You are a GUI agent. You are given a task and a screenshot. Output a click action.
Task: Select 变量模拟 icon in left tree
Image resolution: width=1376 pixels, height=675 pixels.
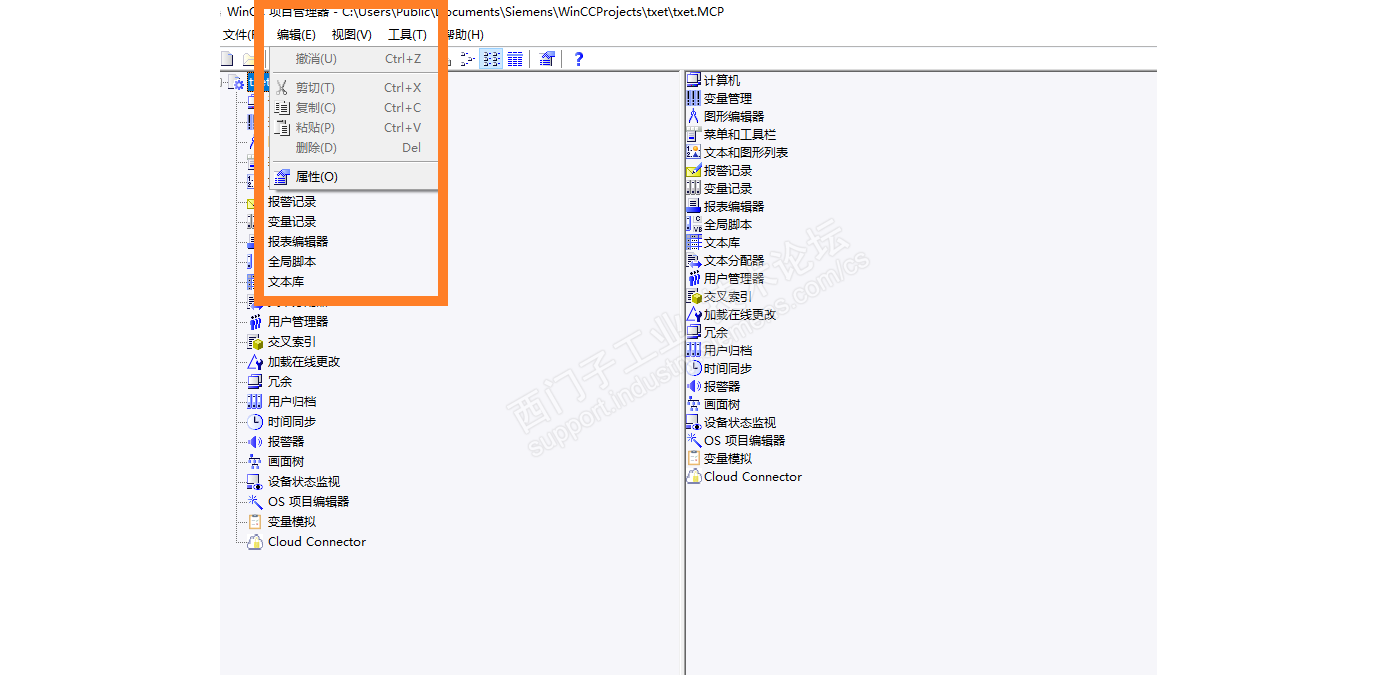pos(255,522)
